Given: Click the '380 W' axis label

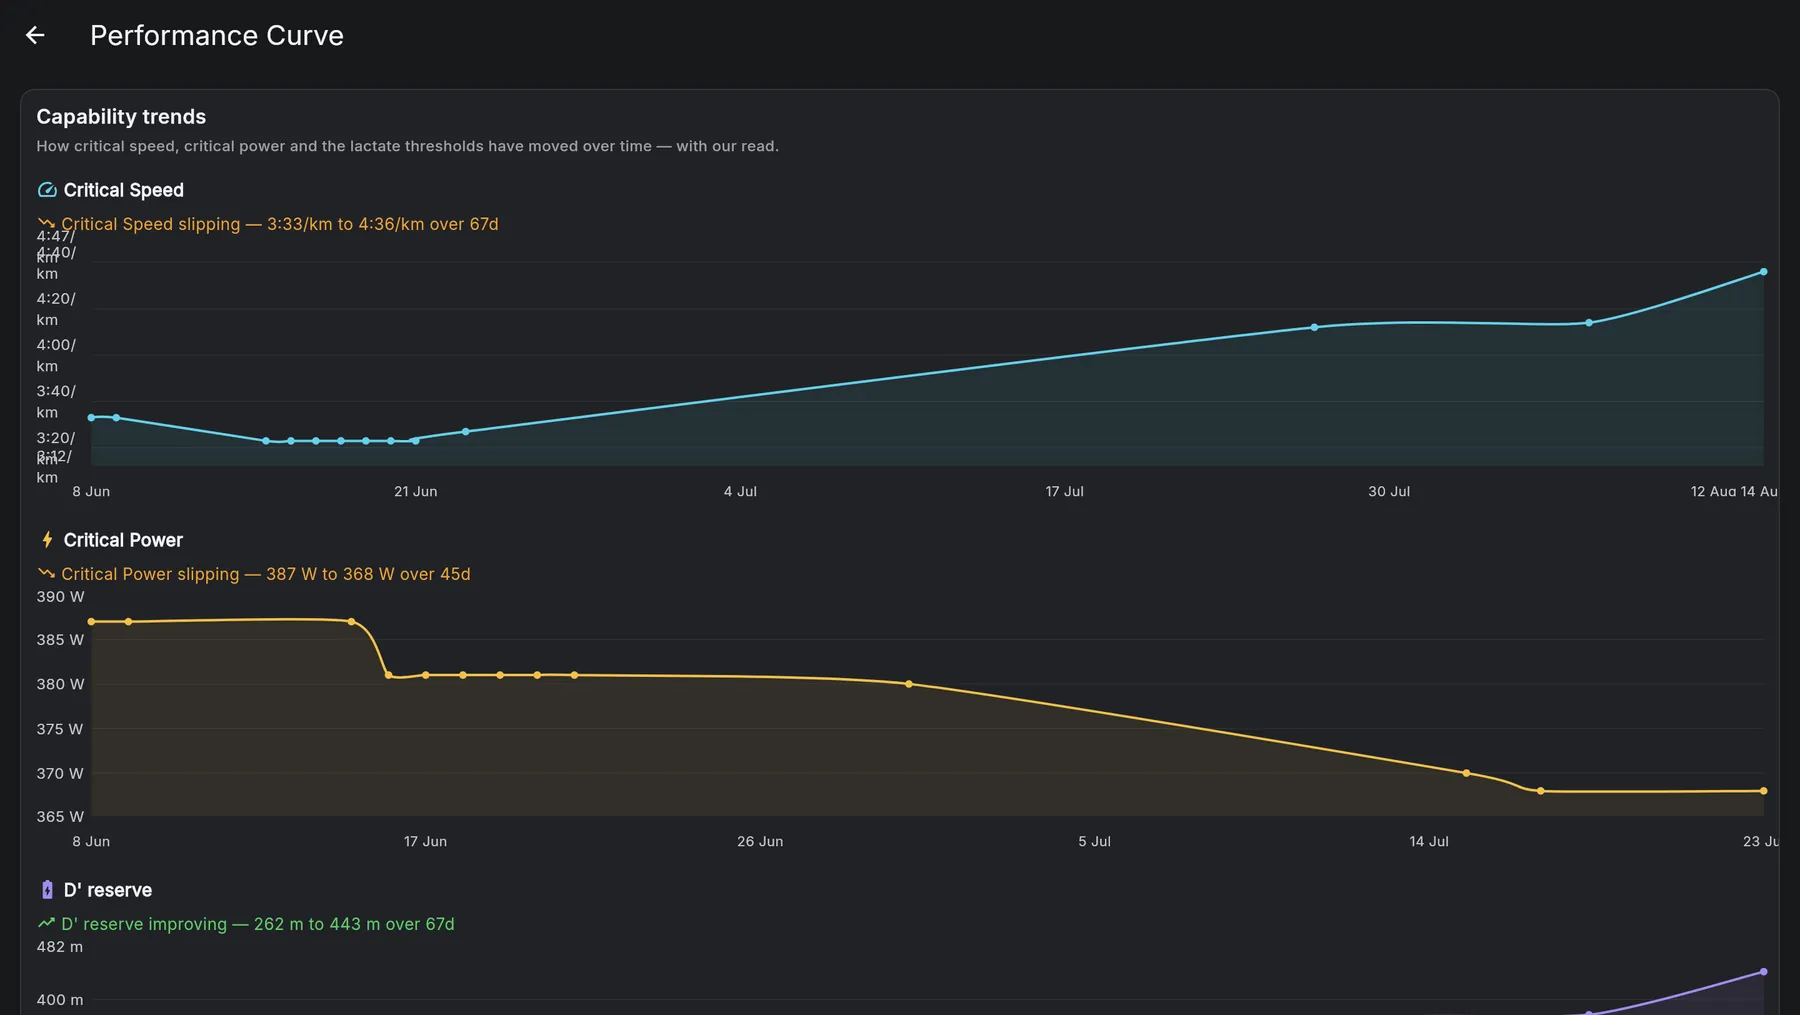Looking at the screenshot, I should [61, 684].
